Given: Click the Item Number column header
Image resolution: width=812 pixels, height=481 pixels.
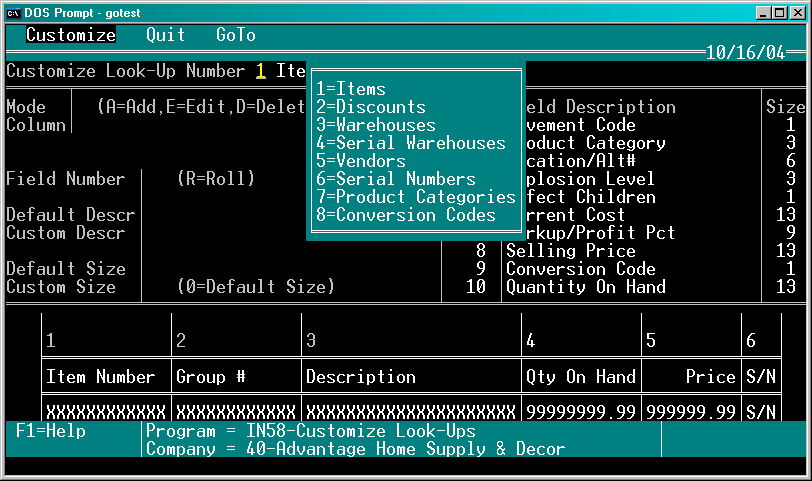Looking at the screenshot, I should click(x=101, y=376).
